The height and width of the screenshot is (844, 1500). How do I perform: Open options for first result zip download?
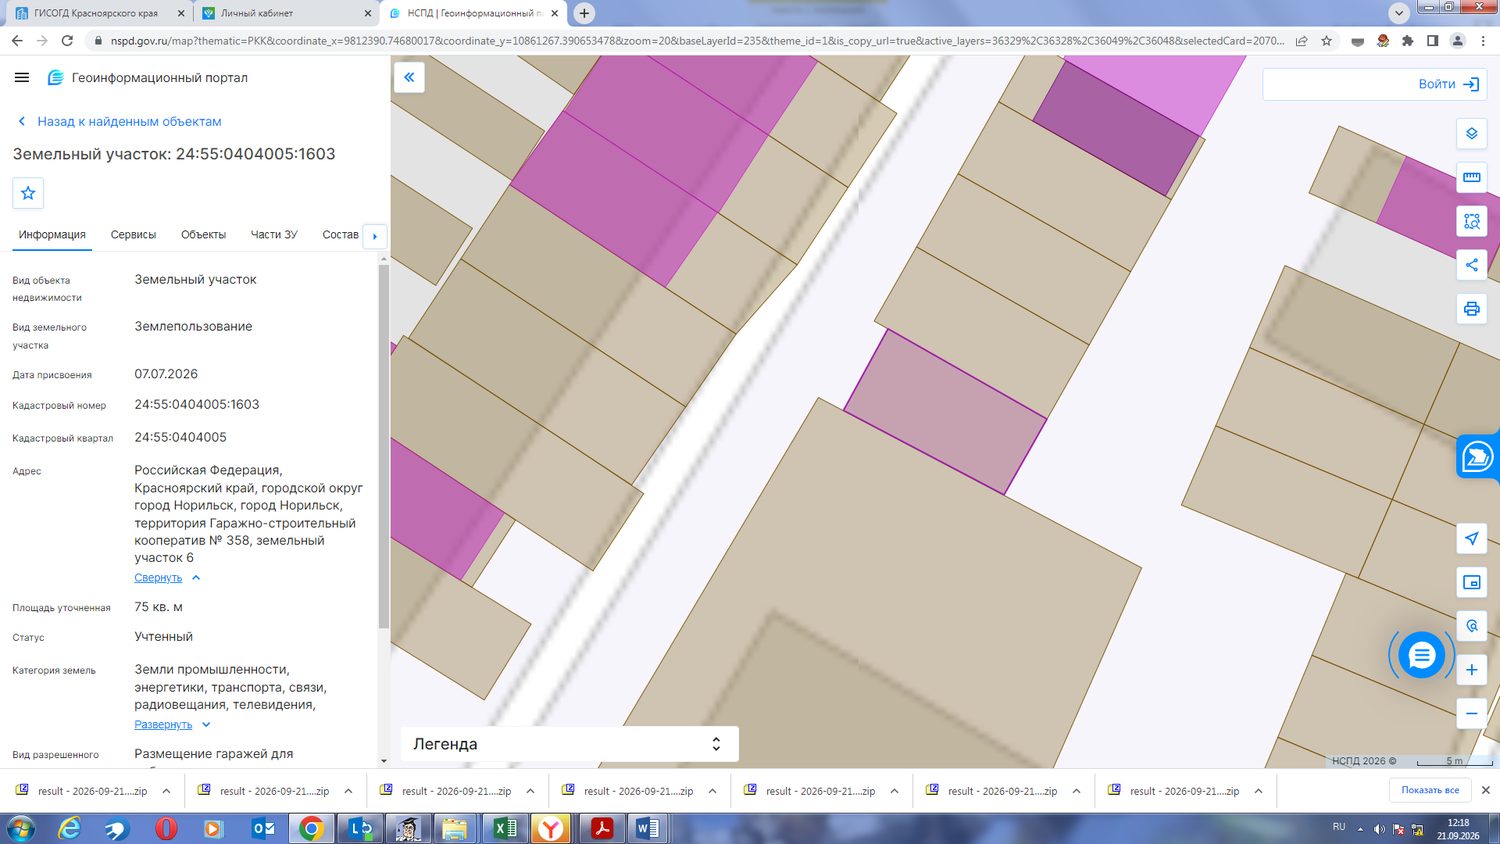point(166,791)
